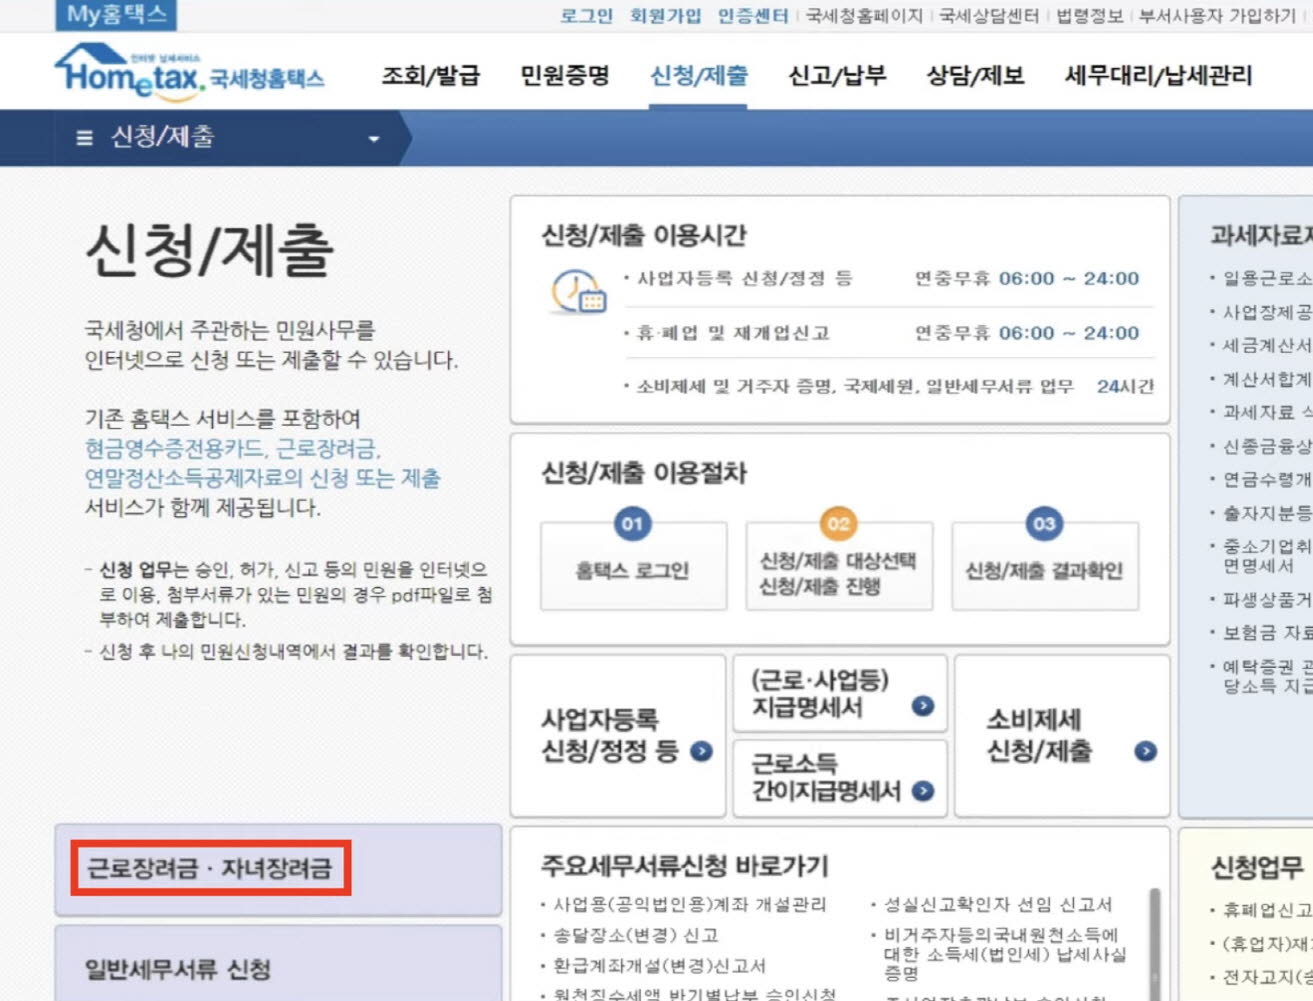Click the 03 step number badge
Screen dimensions: 1313x1001
[x=1044, y=523]
